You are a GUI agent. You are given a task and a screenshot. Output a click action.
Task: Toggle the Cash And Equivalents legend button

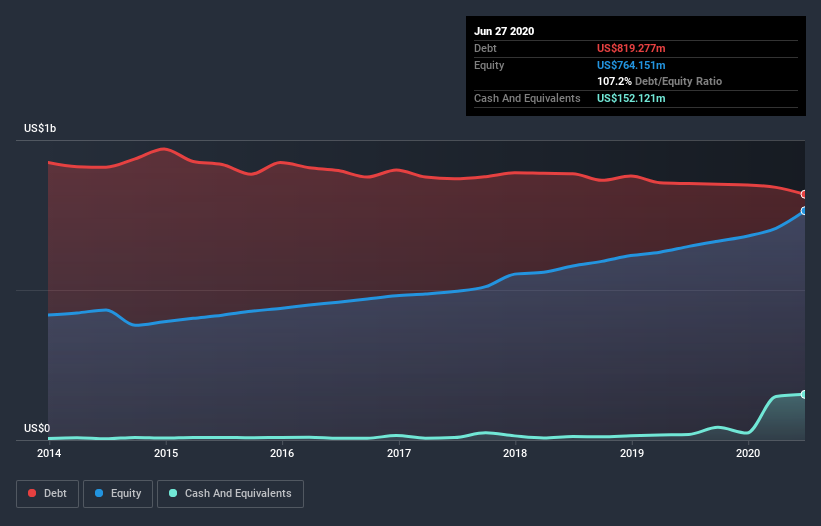pyautogui.click(x=230, y=494)
